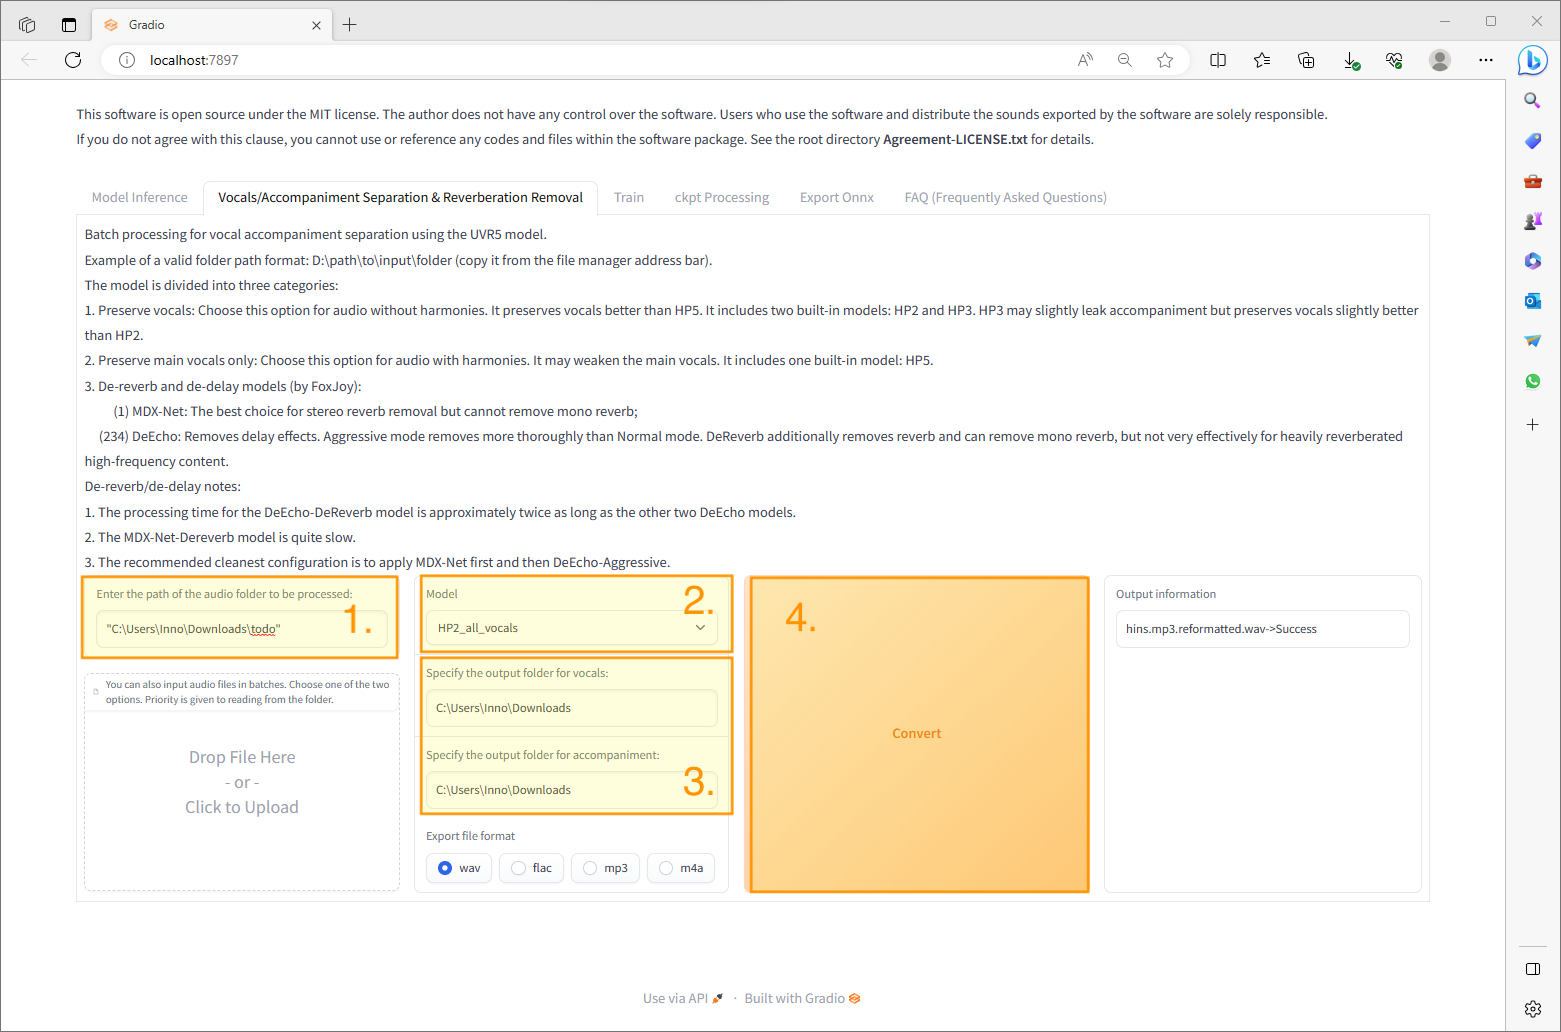The height and width of the screenshot is (1032, 1561).
Task: Open Read aloud in address bar
Action: (1085, 60)
